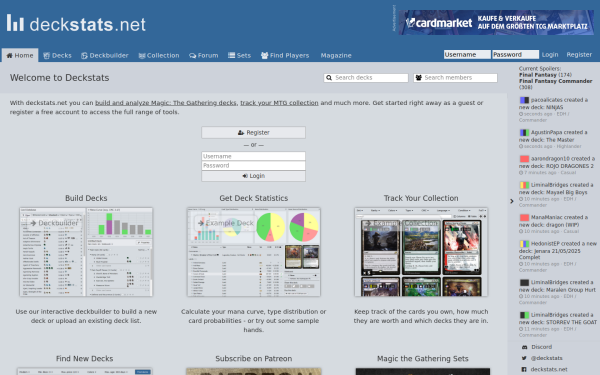The height and width of the screenshot is (375, 600).
Task: Open the Magazine page
Action: [x=336, y=55]
